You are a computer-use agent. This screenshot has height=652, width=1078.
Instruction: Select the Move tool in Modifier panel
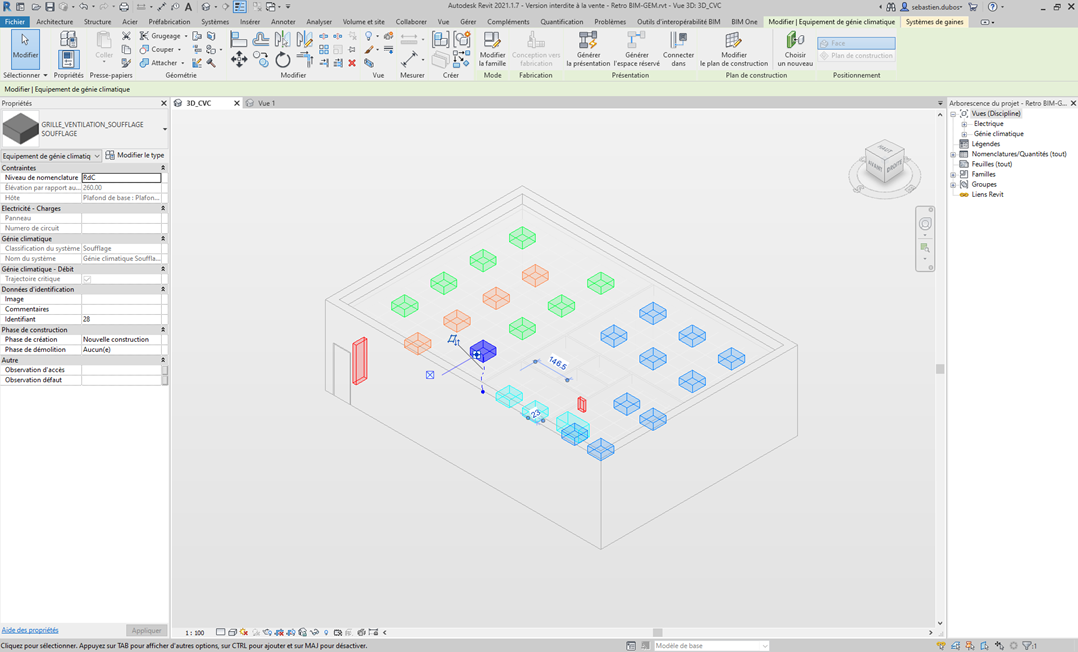coord(239,60)
